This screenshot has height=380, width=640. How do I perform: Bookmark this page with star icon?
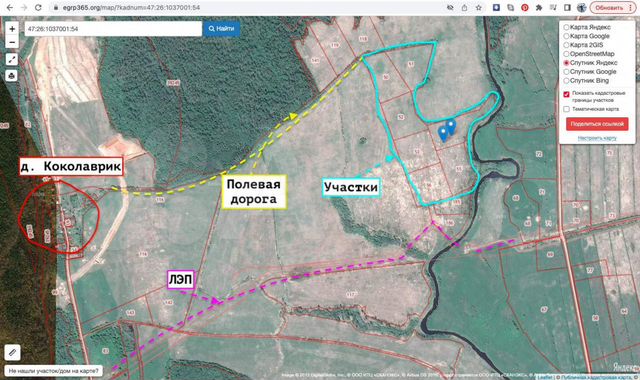coord(478,7)
